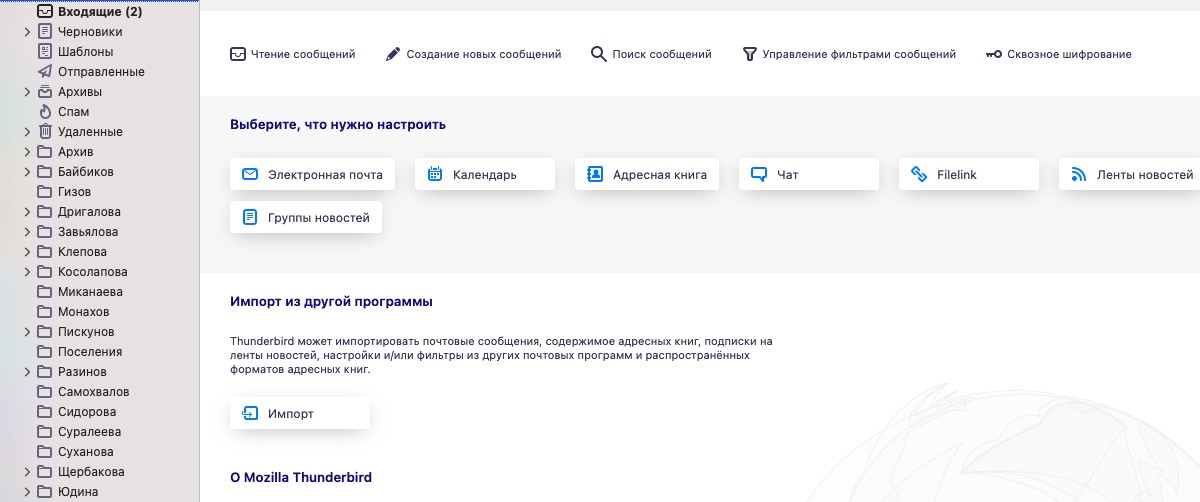
Task: Open Создание новых сообщений link
Action: (473, 54)
